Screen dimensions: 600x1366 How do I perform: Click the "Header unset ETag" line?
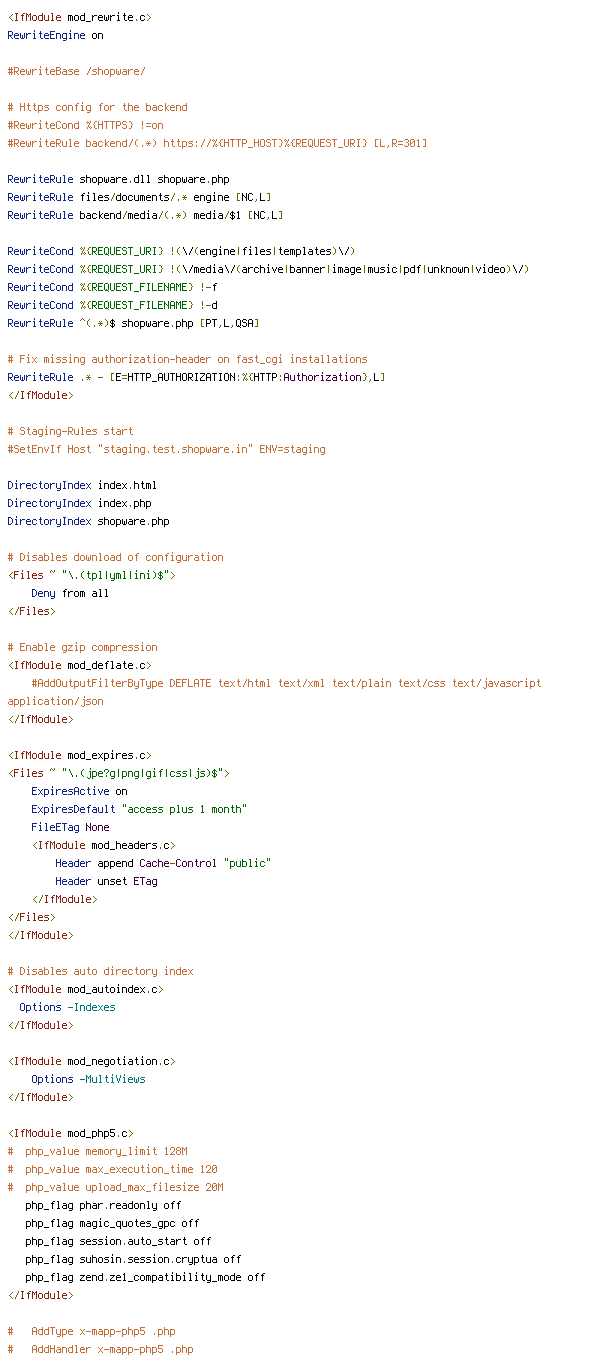point(106,882)
